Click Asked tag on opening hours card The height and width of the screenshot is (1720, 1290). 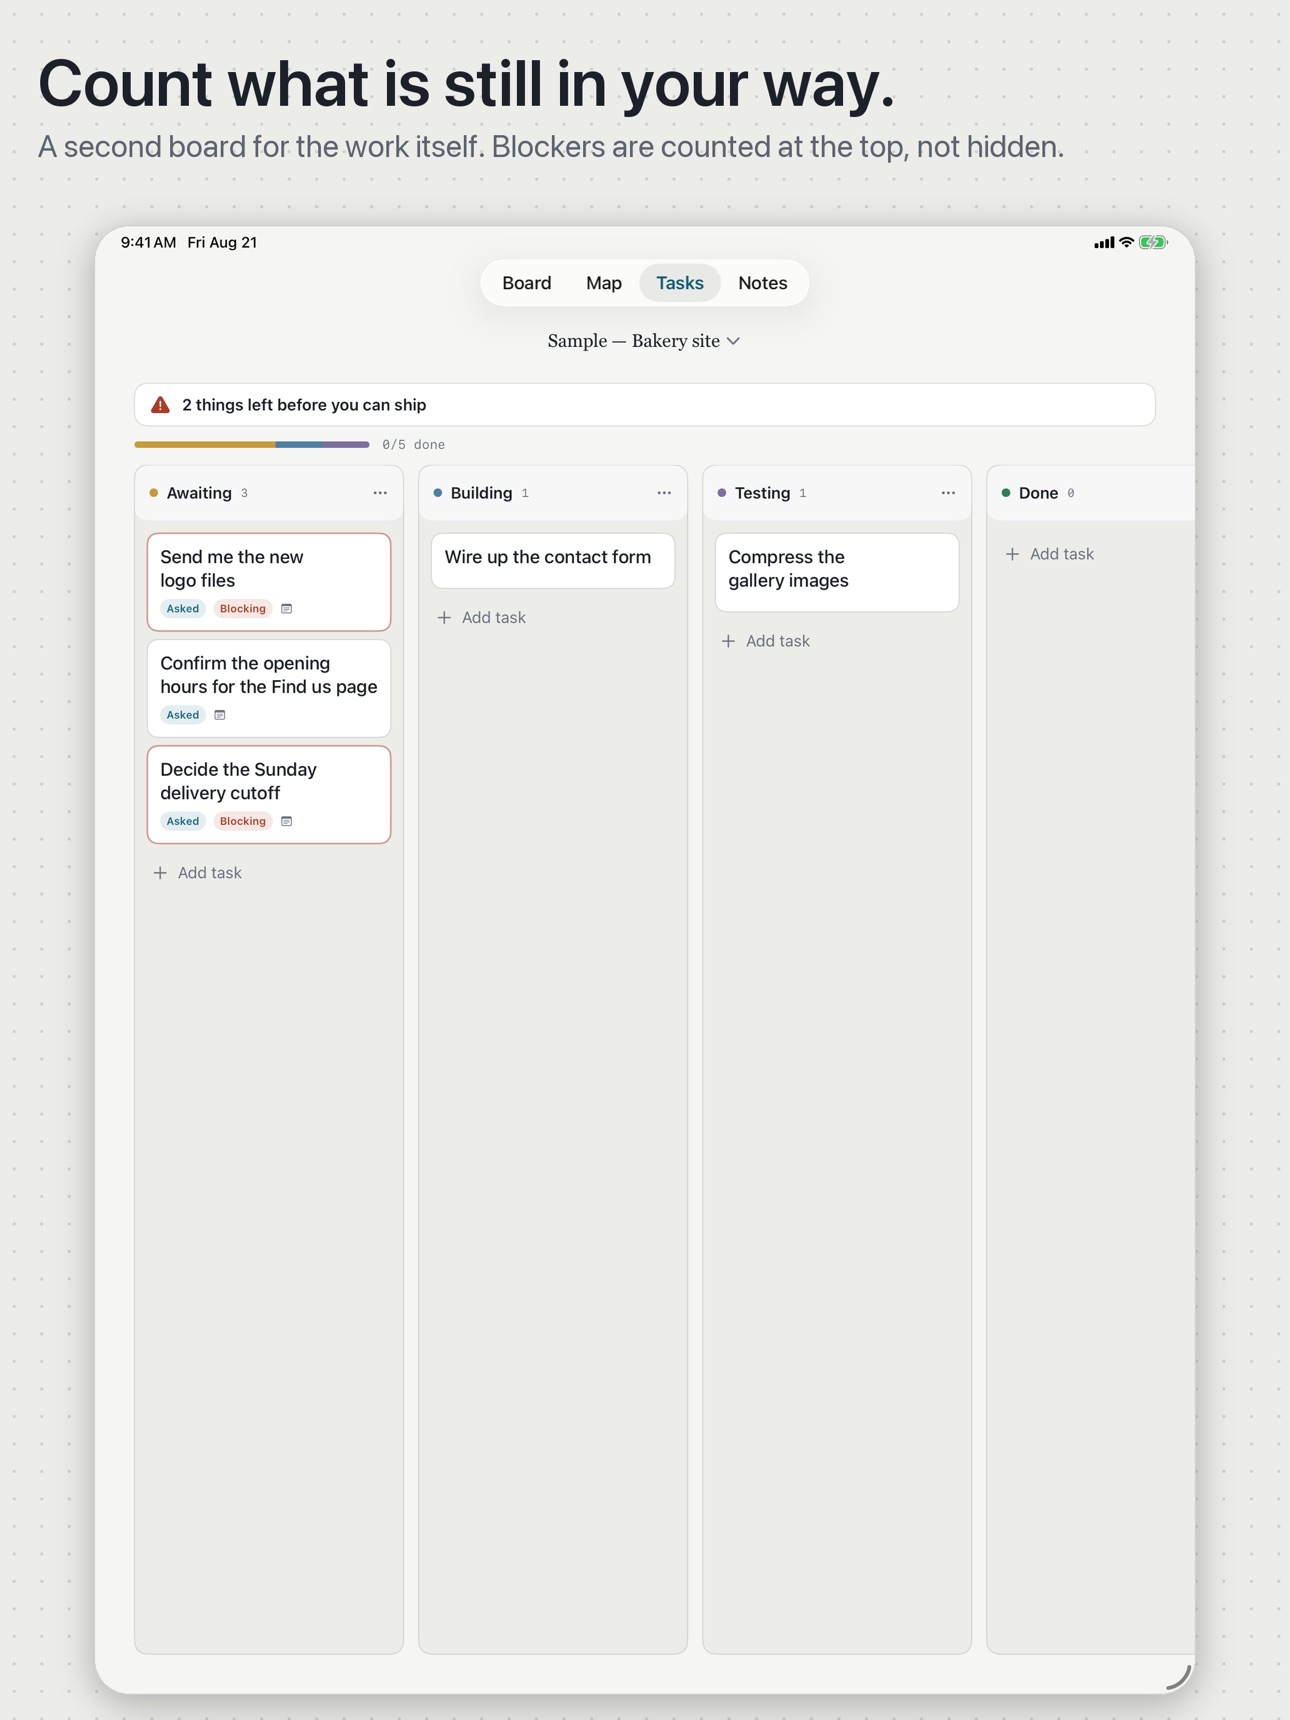[x=183, y=715]
